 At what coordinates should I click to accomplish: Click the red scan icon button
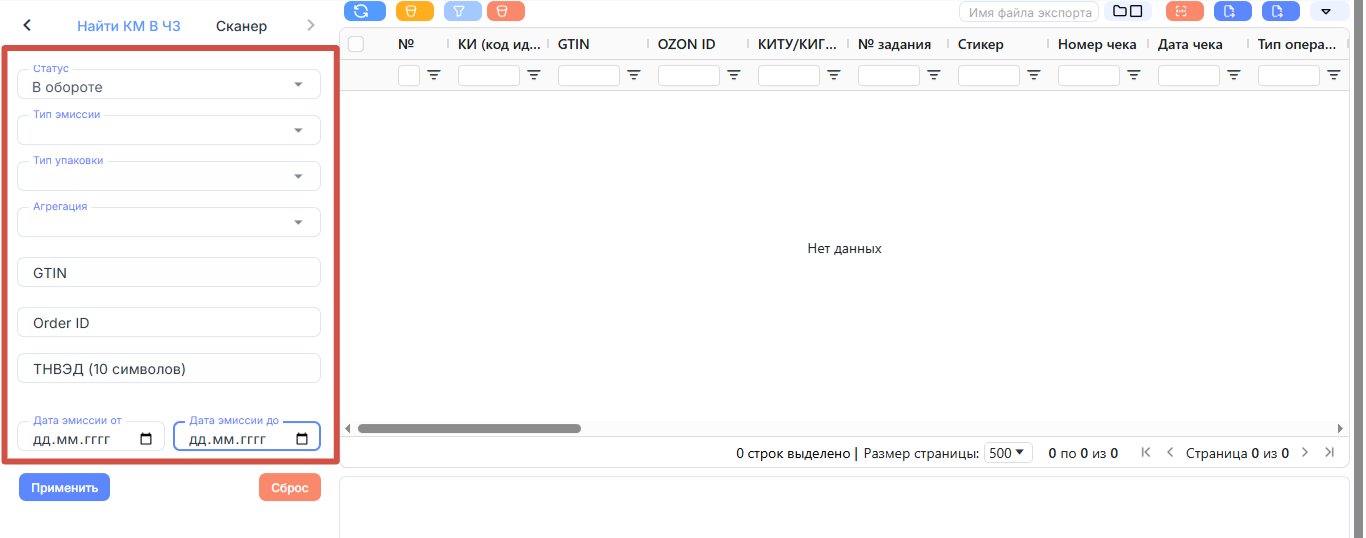coord(1185,11)
